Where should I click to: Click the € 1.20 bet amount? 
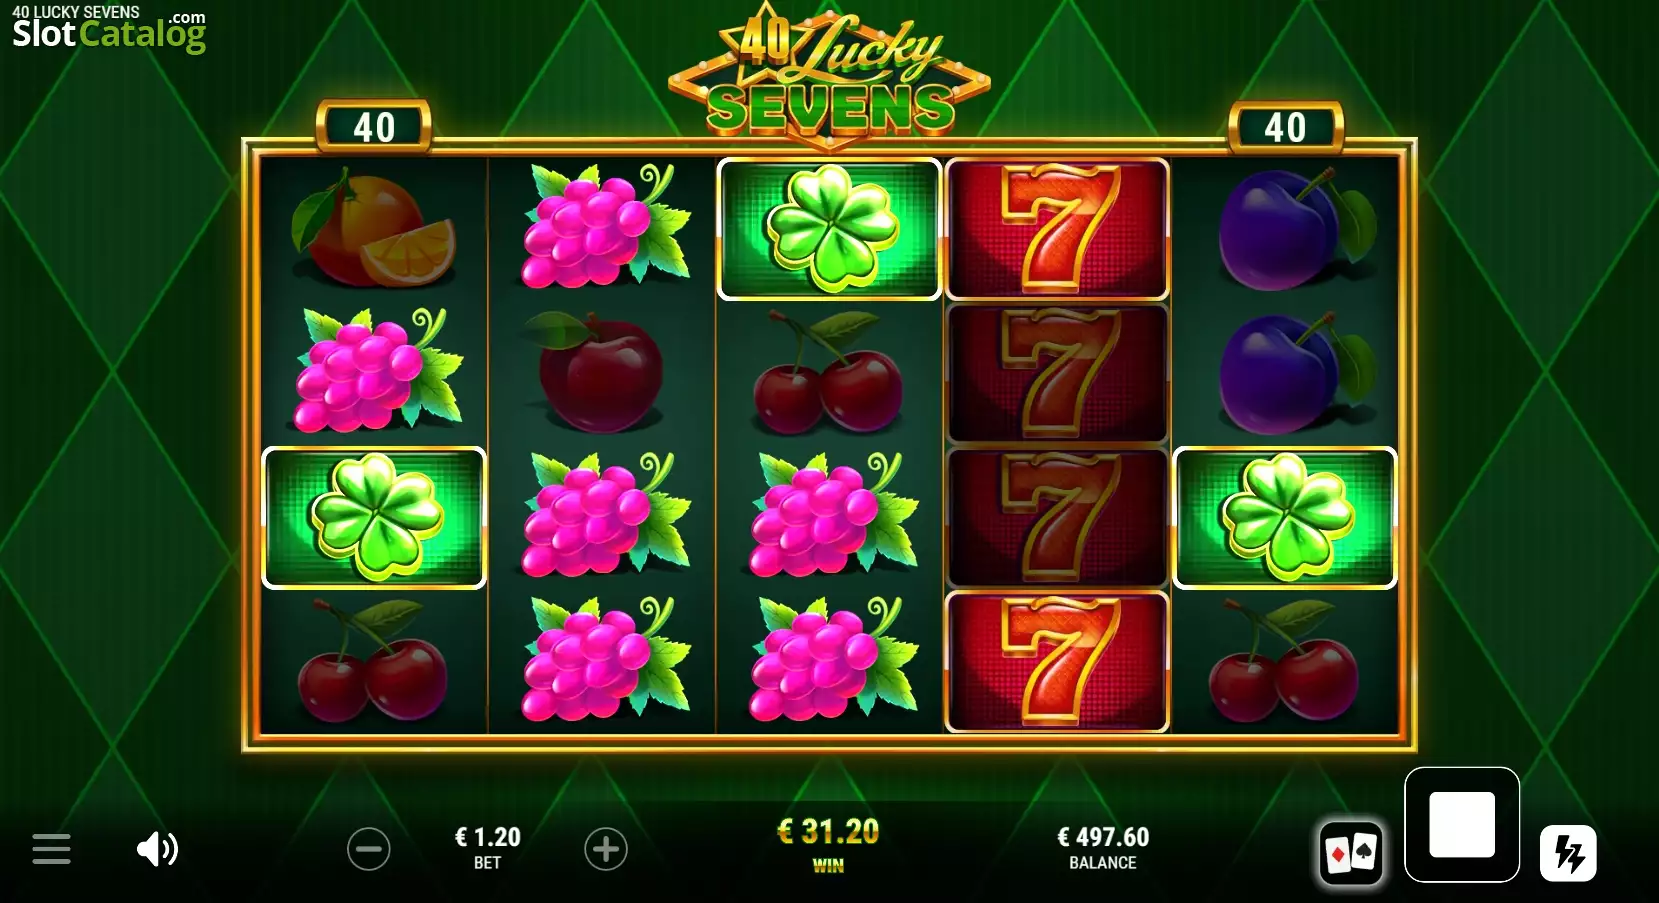click(x=487, y=837)
